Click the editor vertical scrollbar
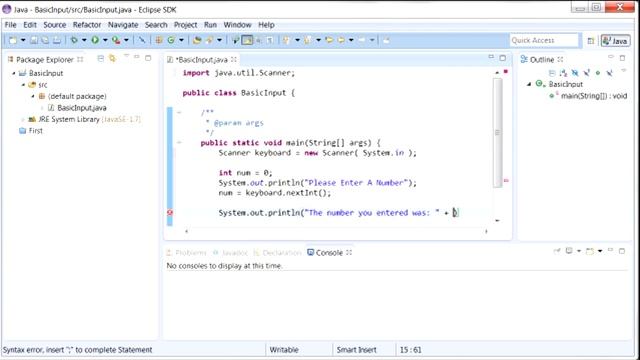This screenshot has height=360, width=640. 497,133
